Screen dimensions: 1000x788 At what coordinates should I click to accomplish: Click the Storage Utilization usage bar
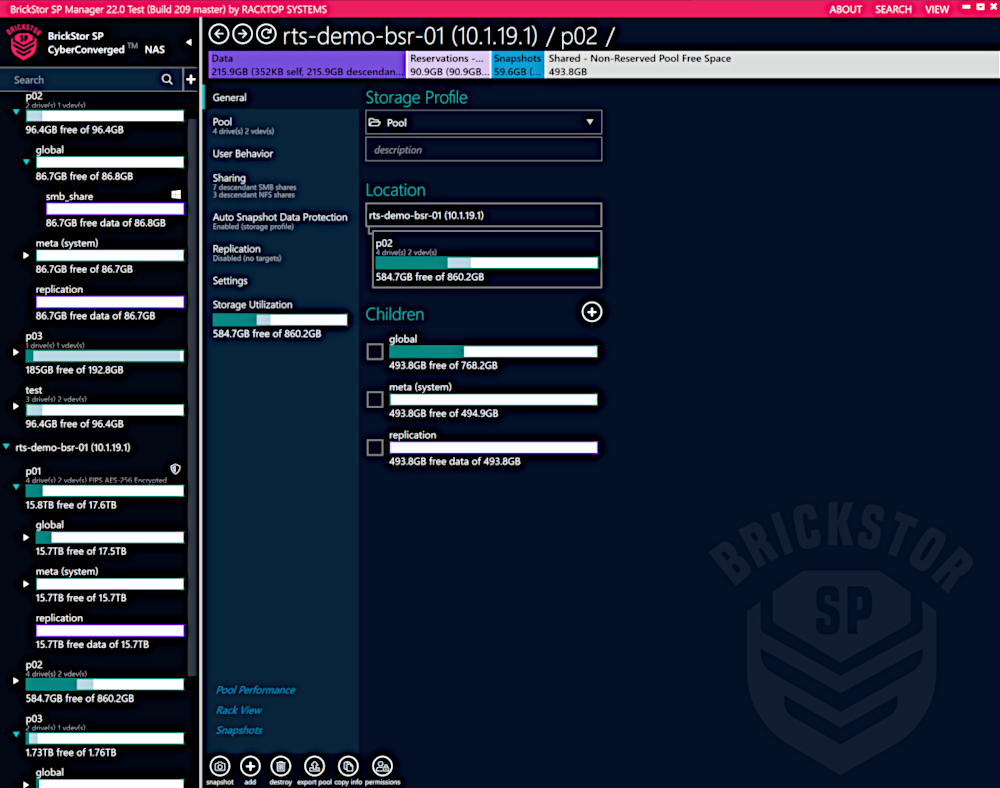tap(280, 317)
